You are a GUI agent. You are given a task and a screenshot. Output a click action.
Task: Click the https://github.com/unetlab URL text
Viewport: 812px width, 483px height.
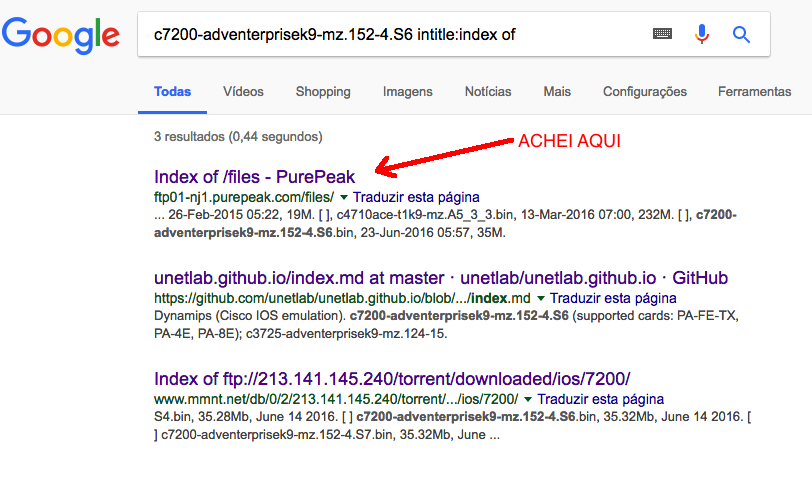(342, 298)
